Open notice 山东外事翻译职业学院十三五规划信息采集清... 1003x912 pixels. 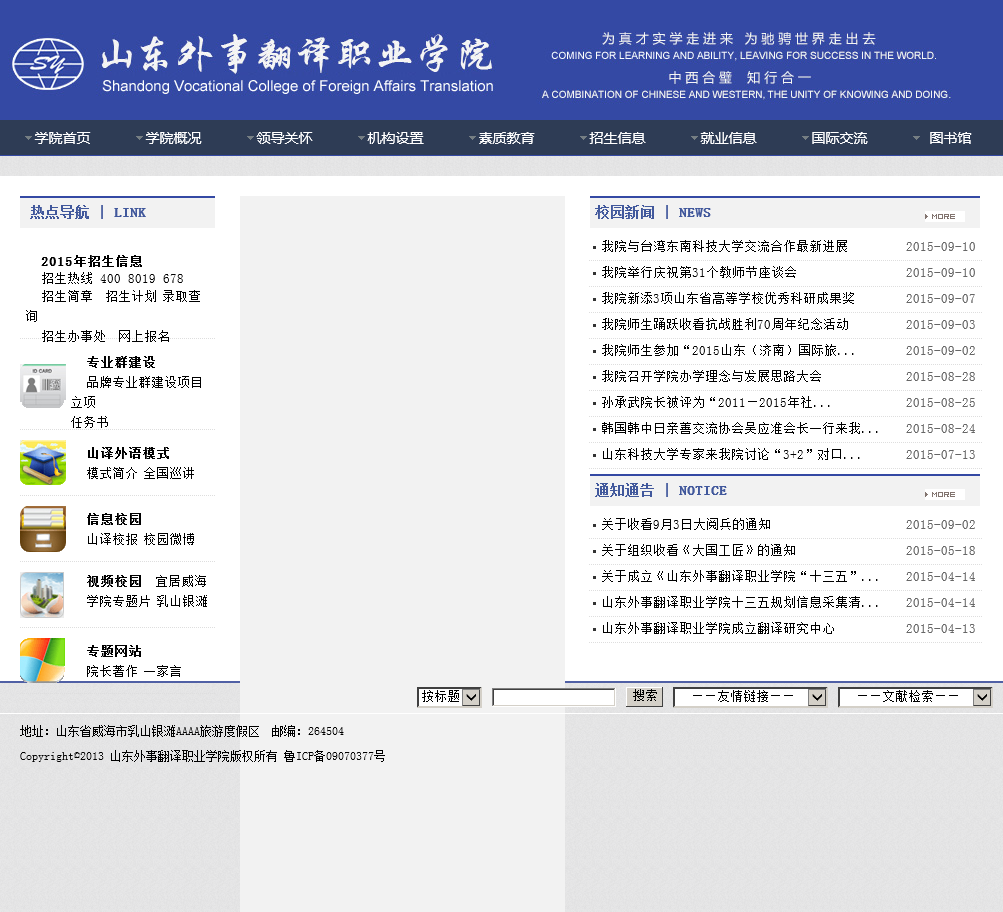[740, 602]
